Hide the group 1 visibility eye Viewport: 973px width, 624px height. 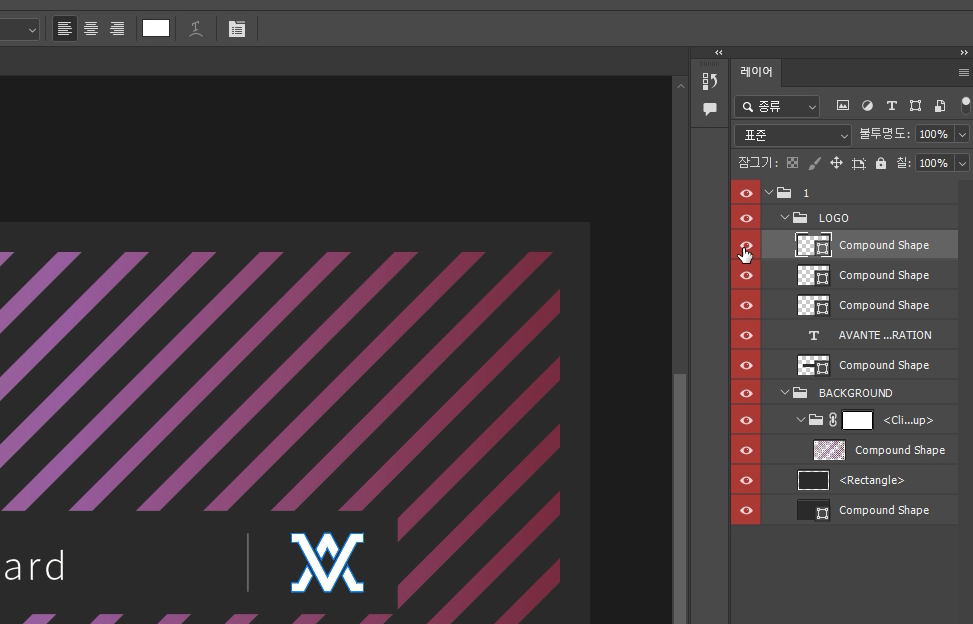[x=746, y=193]
